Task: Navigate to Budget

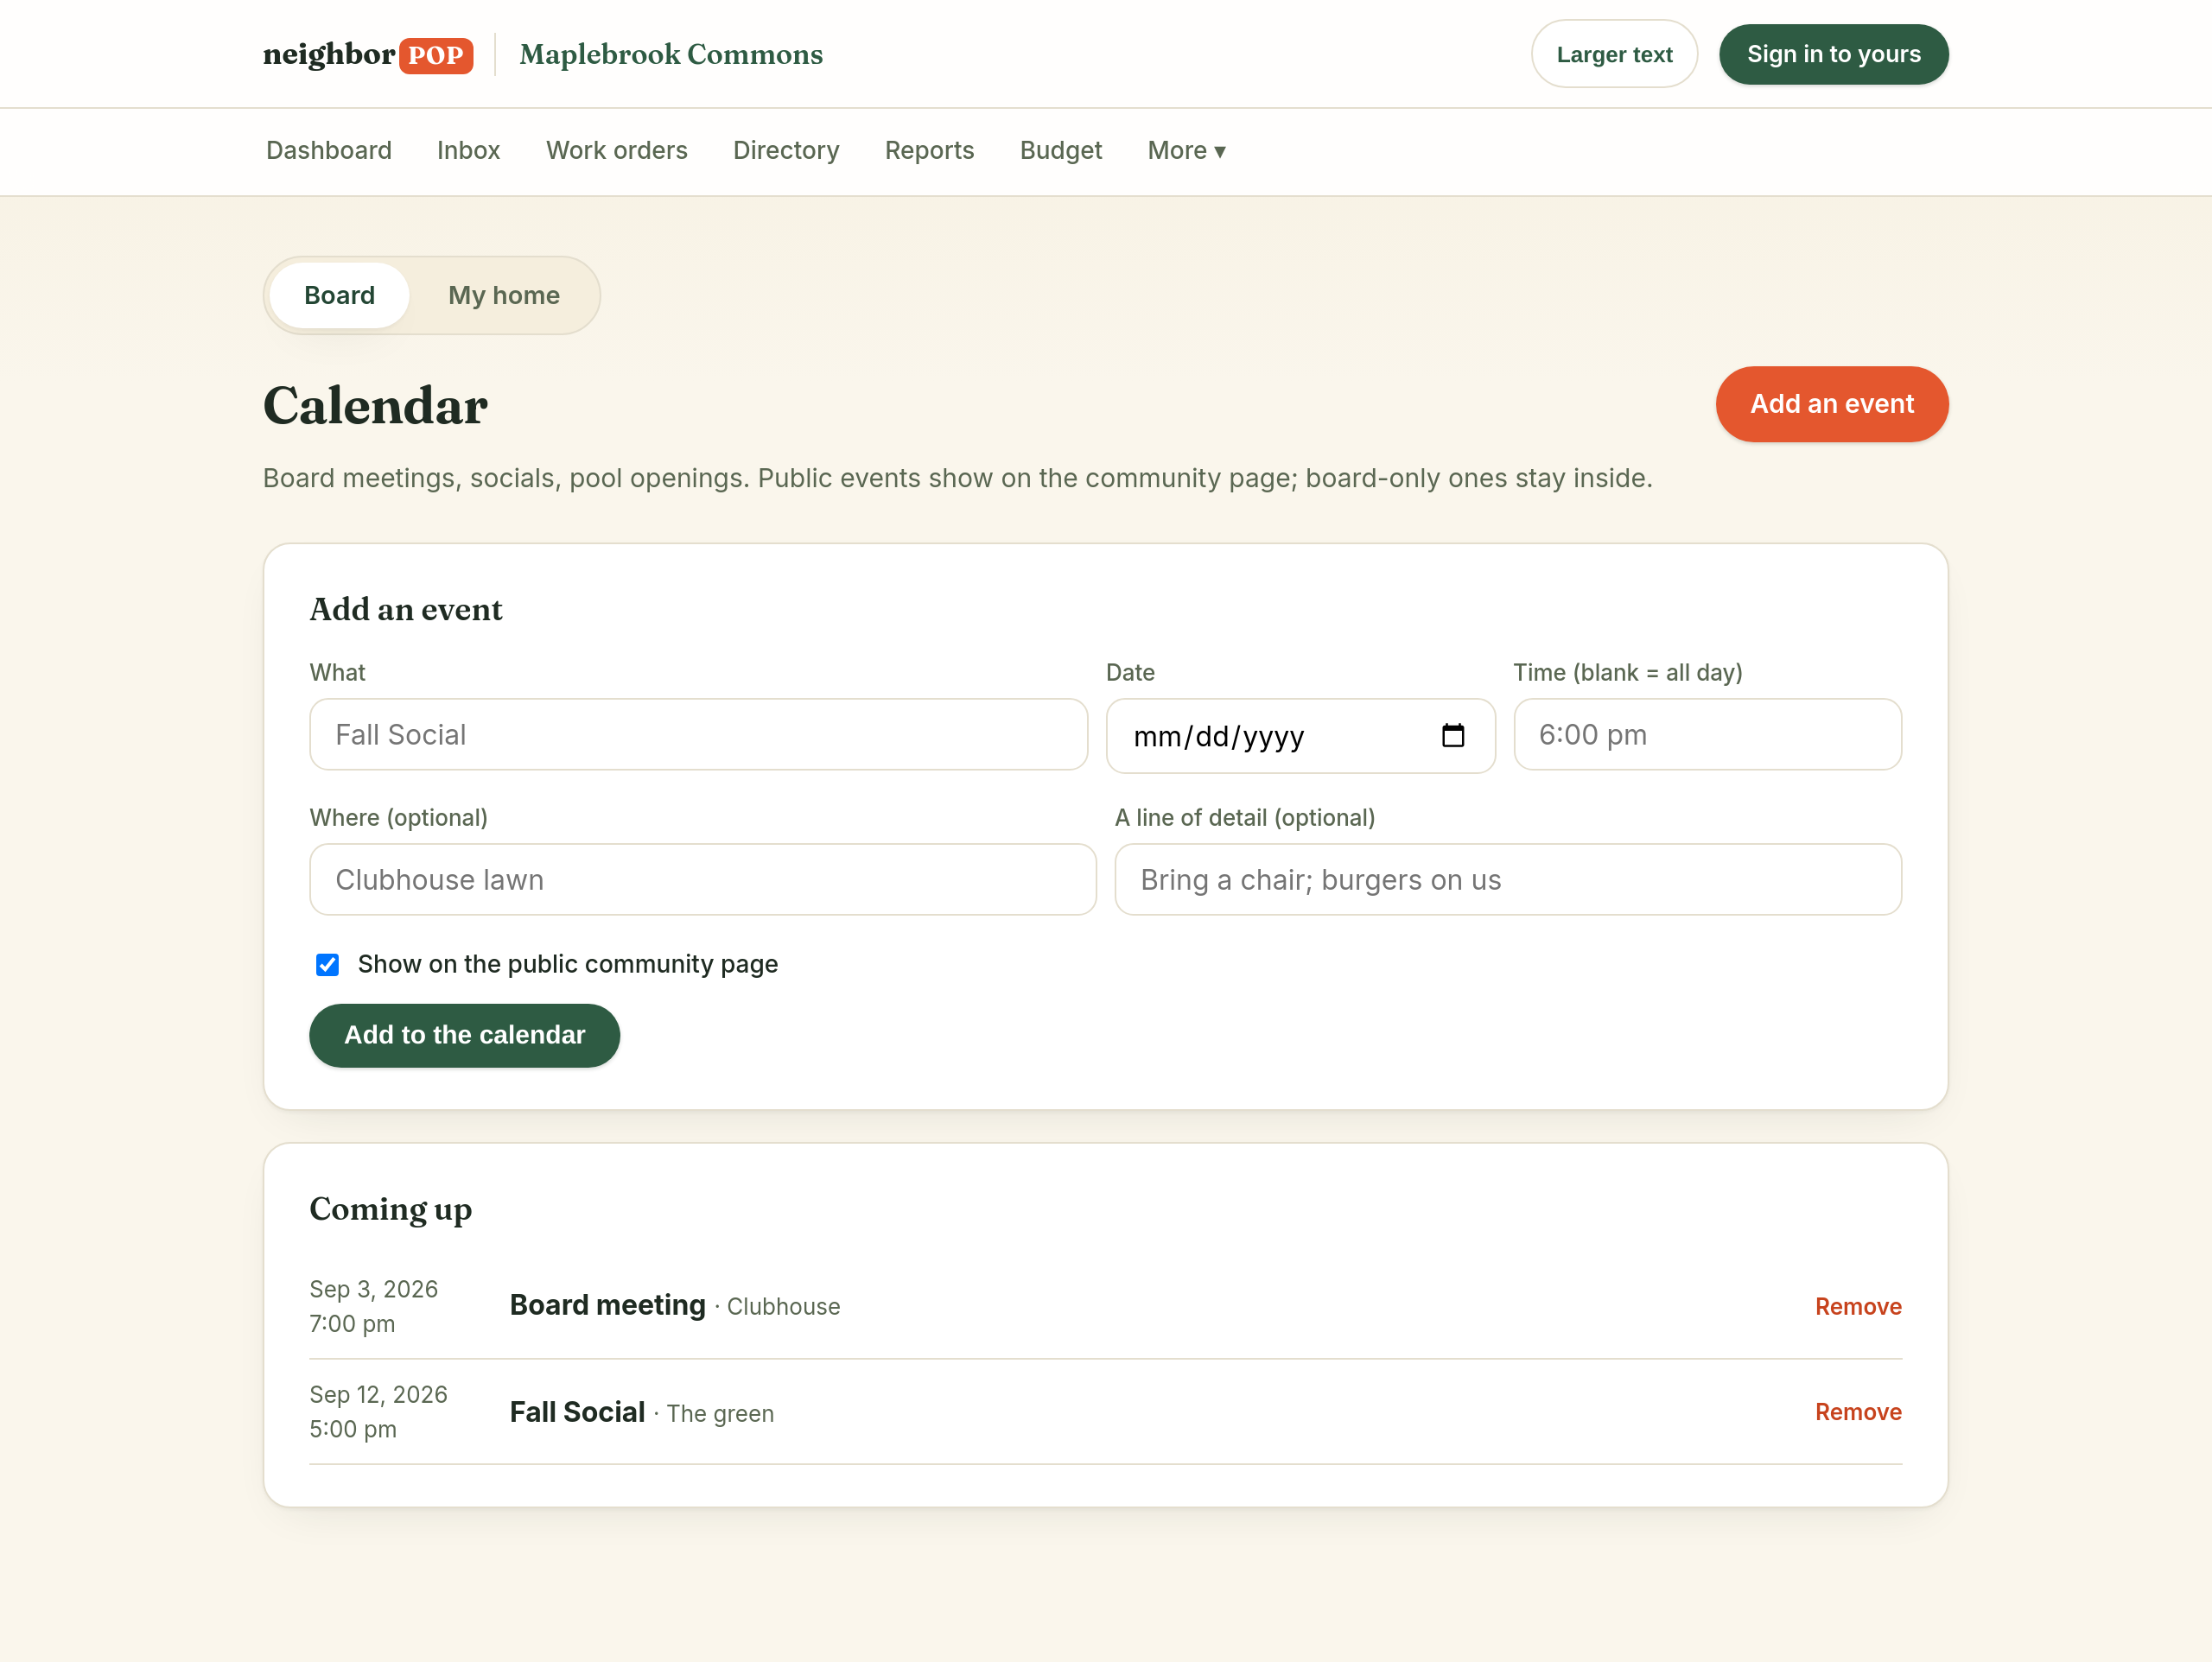Action: click(1061, 150)
